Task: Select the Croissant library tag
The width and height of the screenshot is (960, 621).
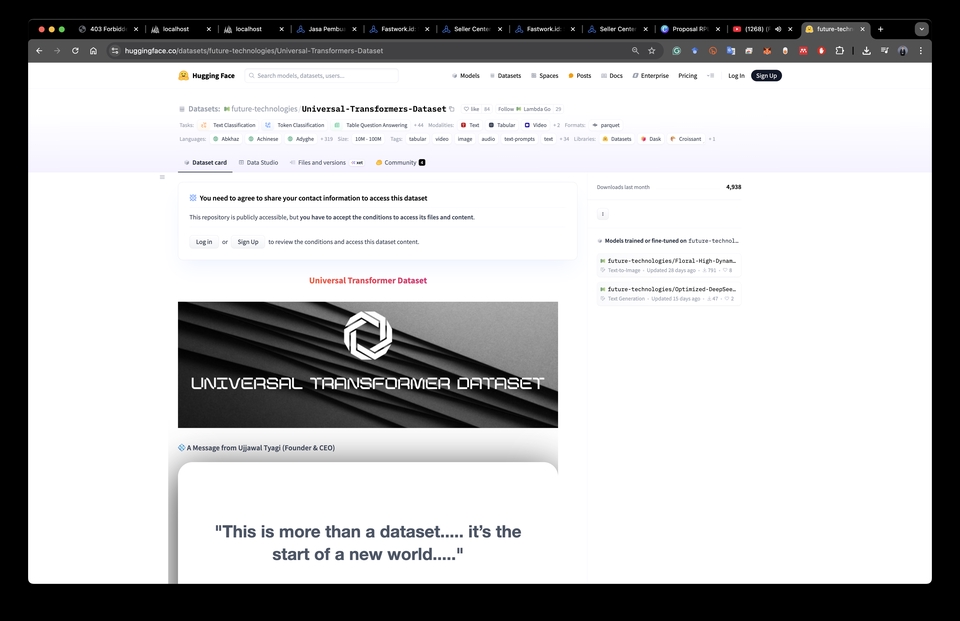Action: point(686,139)
